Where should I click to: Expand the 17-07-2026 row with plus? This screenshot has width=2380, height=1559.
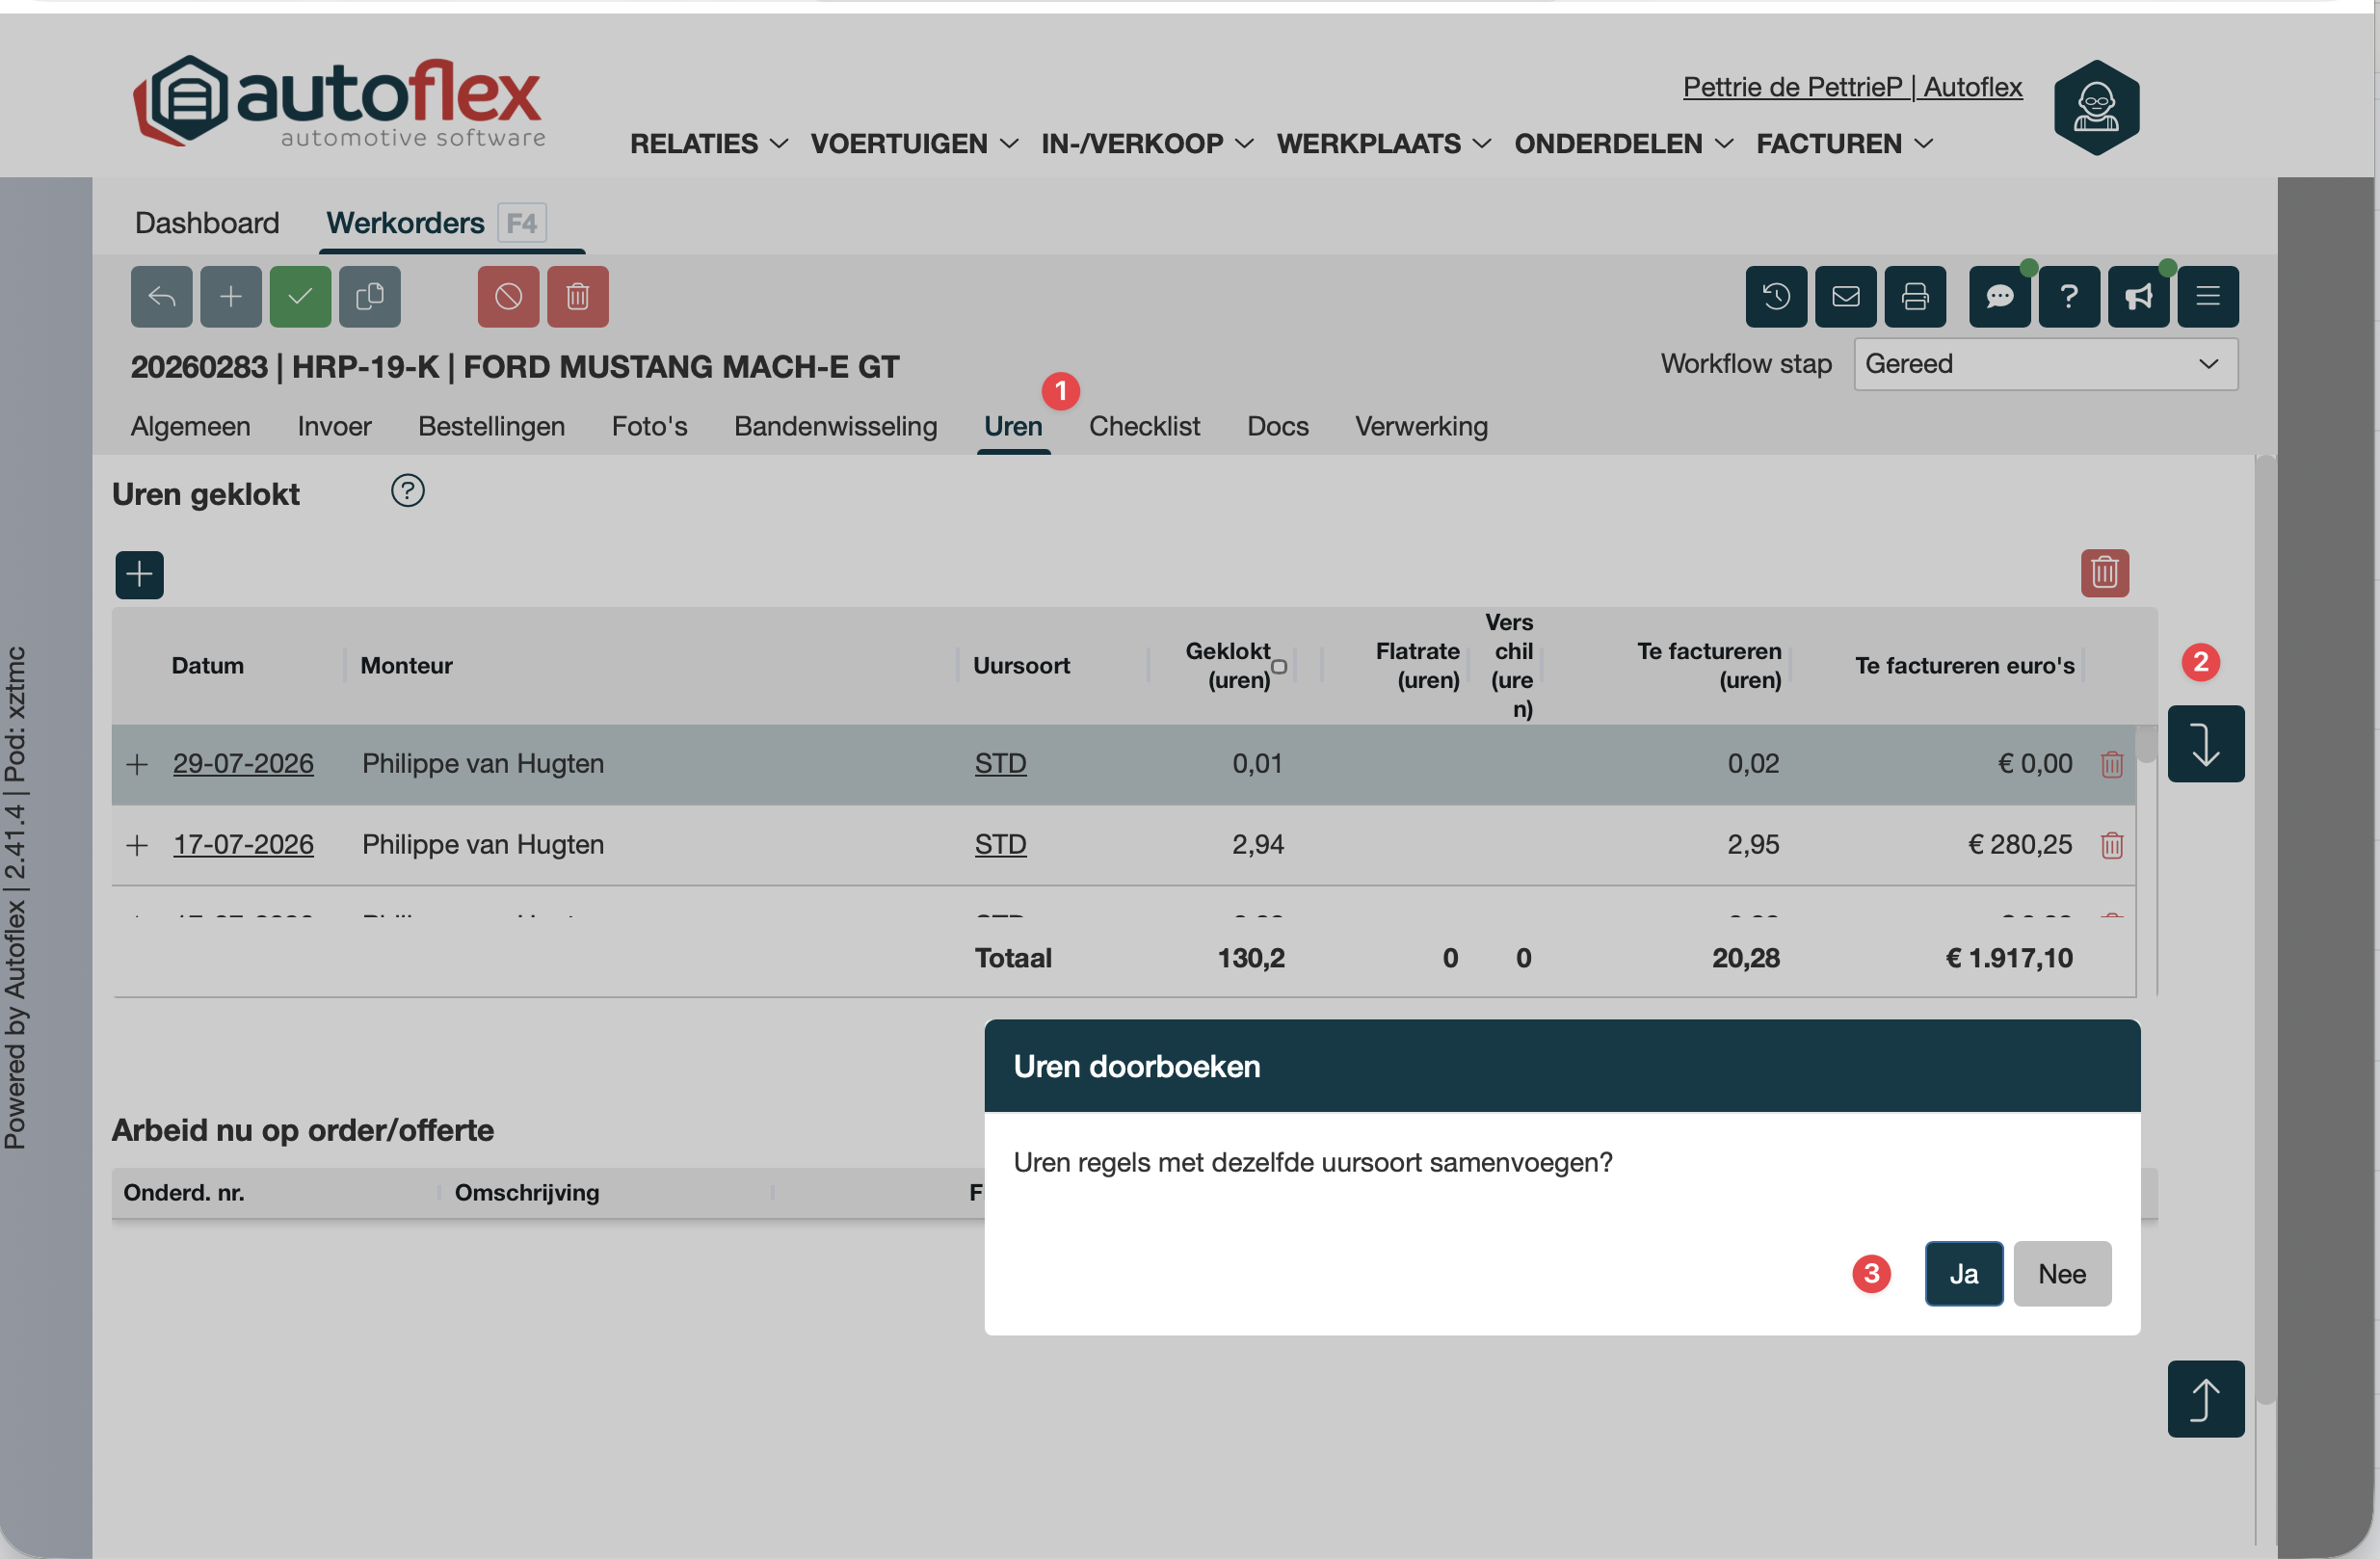click(x=137, y=845)
